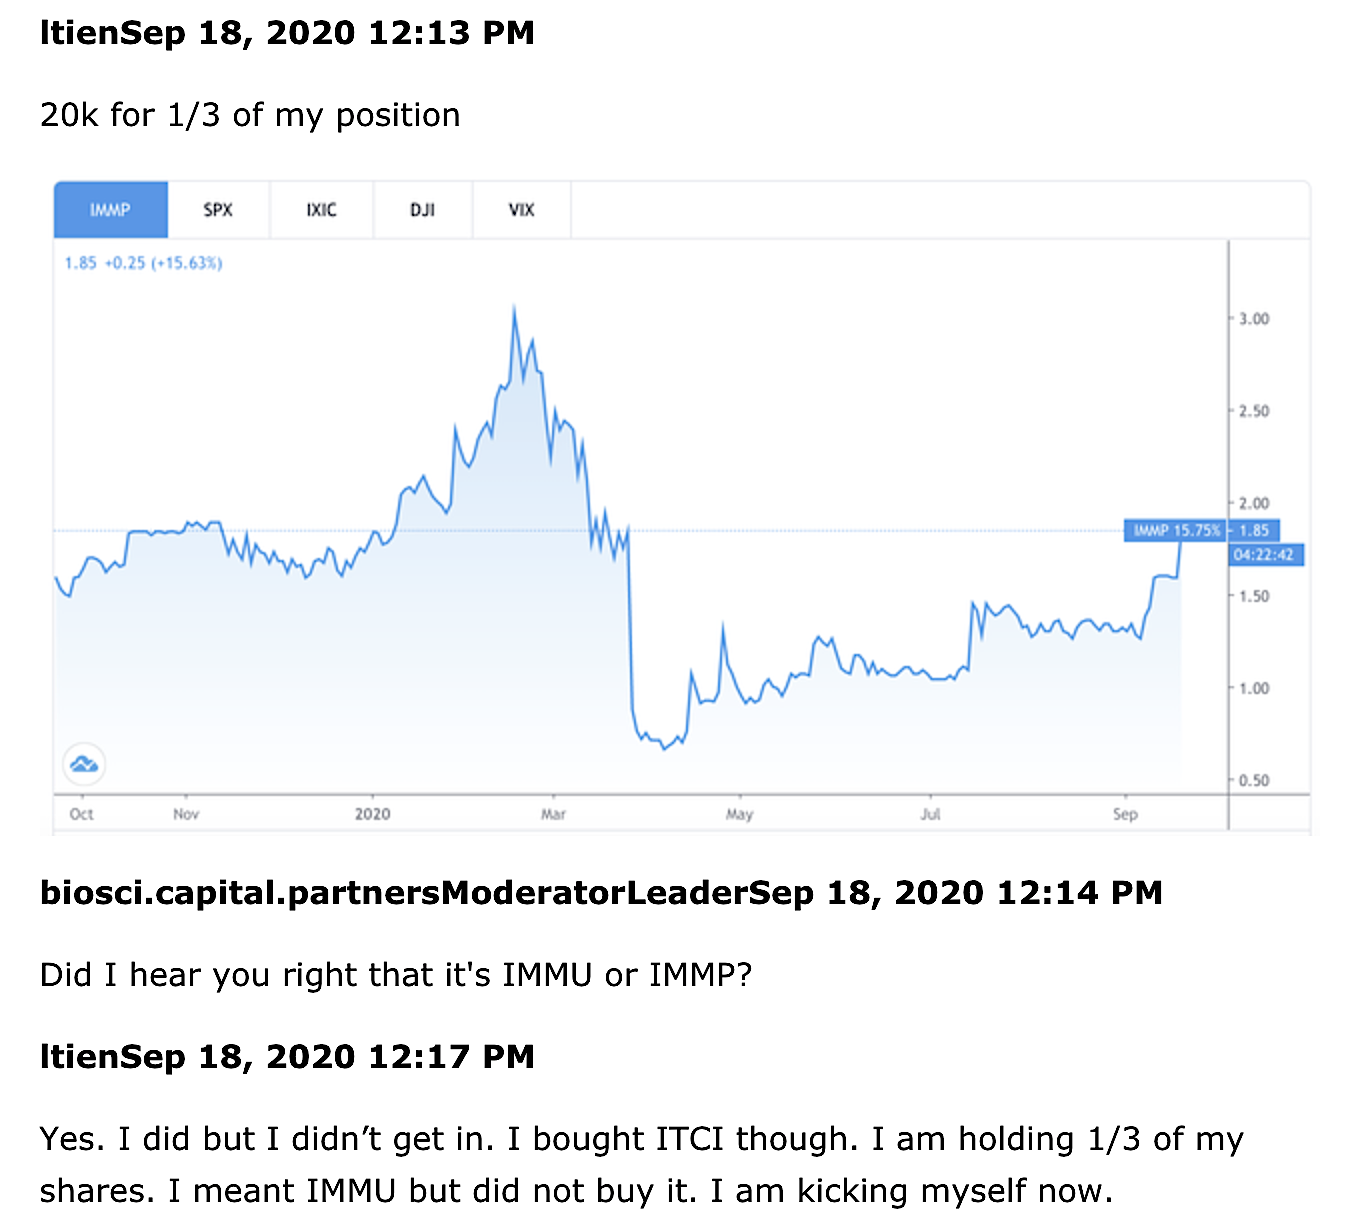Click the Mar label on time axis
This screenshot has width=1370, height=1224.
pos(553,814)
